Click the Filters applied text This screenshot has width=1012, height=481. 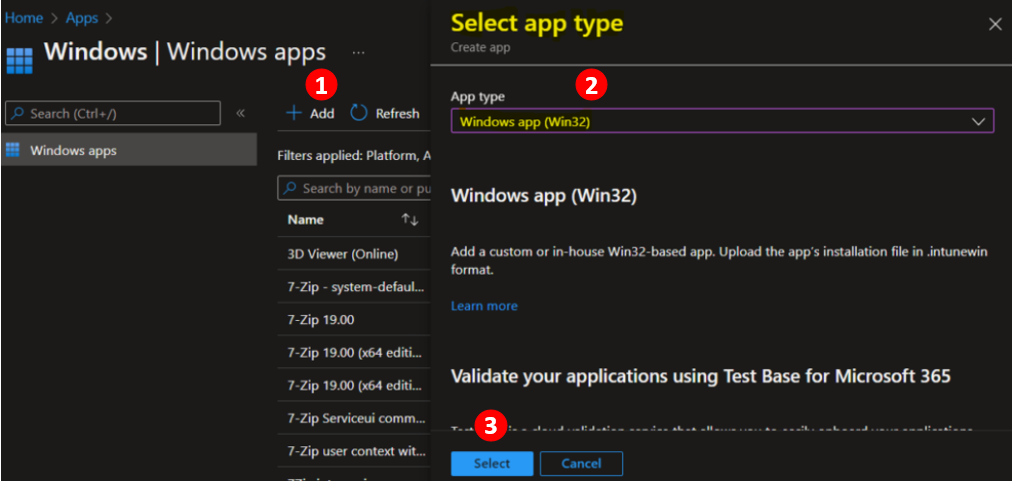pos(354,156)
